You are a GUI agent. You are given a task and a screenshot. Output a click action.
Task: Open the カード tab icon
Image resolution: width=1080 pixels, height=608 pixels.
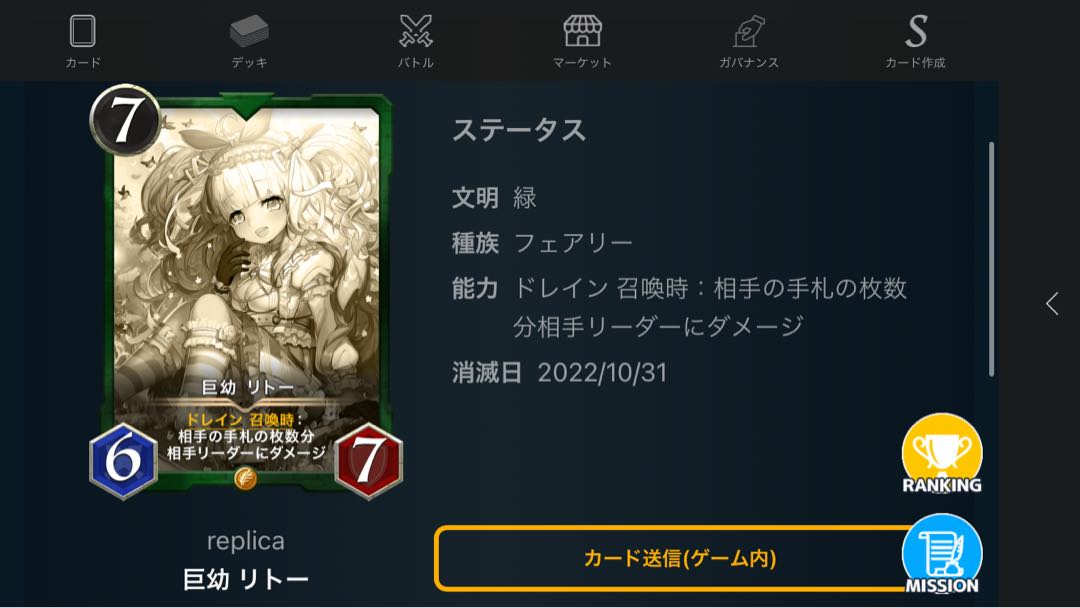click(83, 31)
